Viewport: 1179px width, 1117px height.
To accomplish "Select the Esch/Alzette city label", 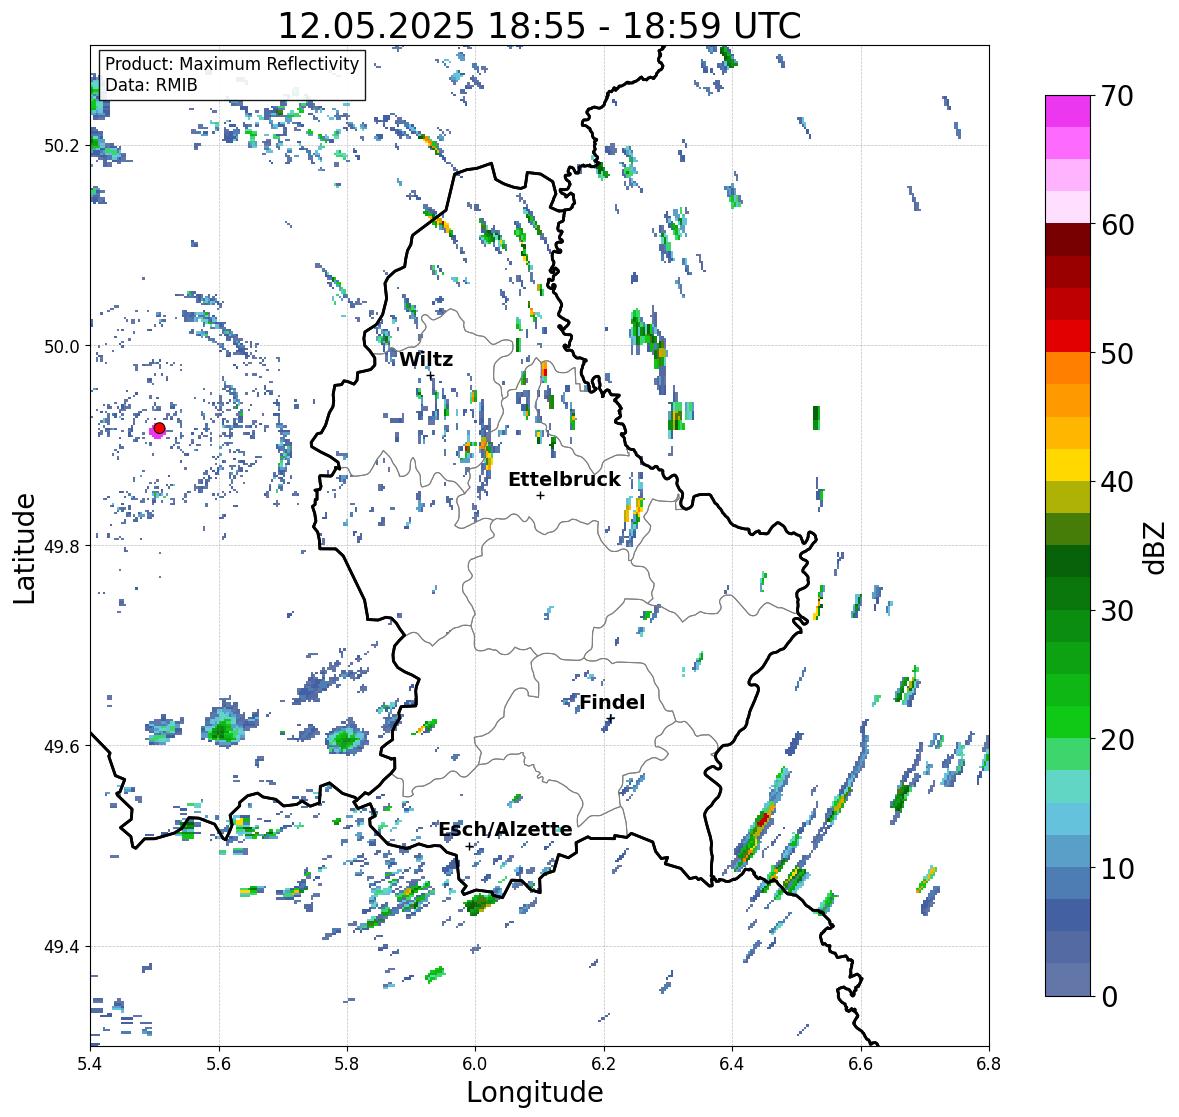I will [505, 829].
